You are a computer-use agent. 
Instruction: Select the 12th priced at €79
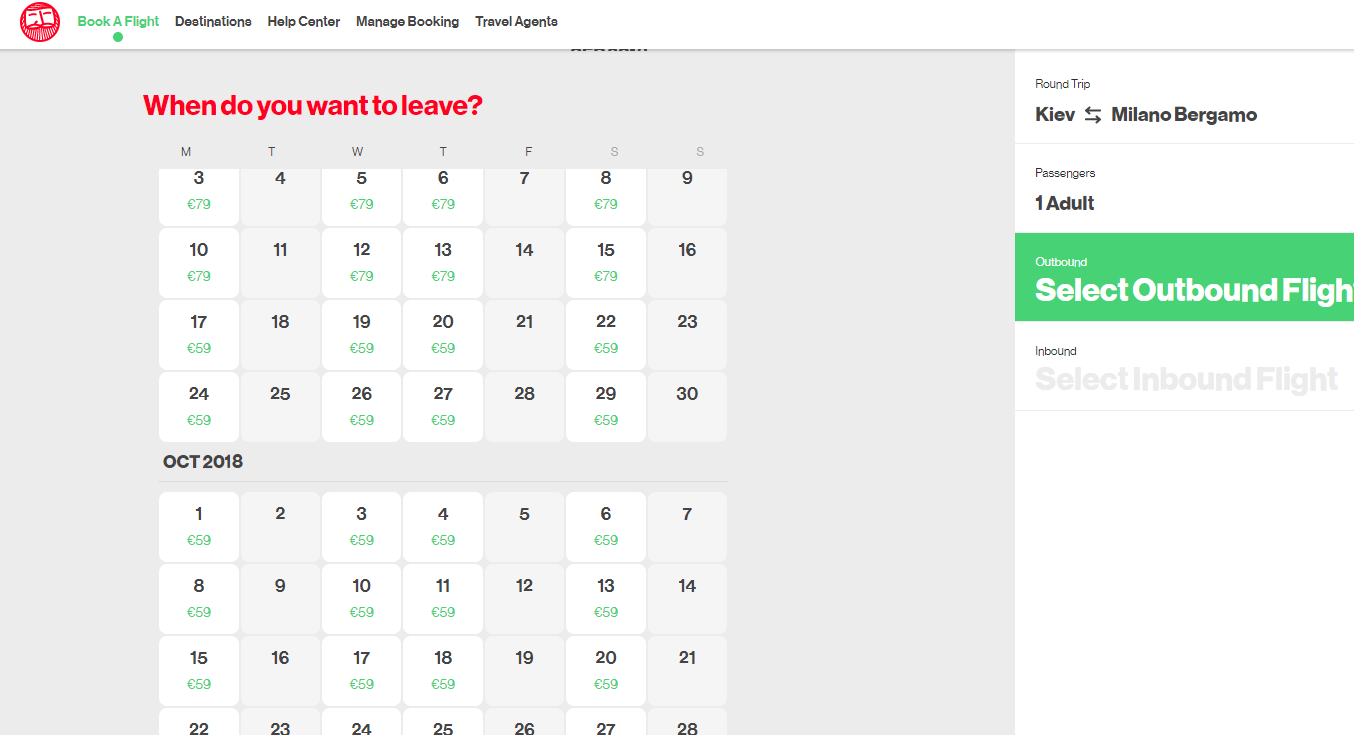pyautogui.click(x=361, y=262)
